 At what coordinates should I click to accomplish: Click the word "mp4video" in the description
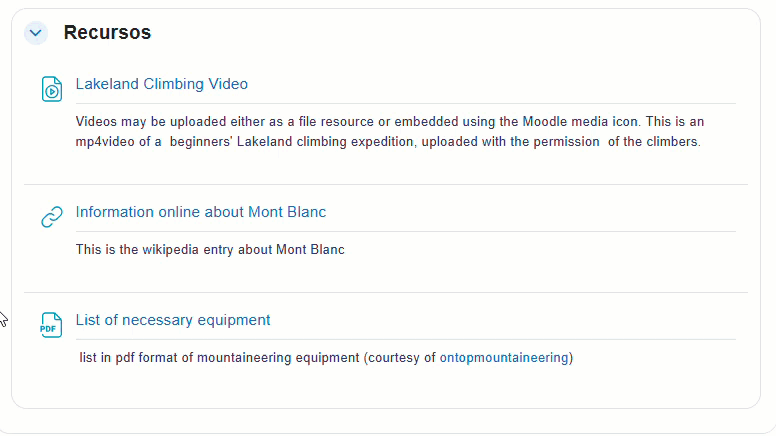[105, 141]
